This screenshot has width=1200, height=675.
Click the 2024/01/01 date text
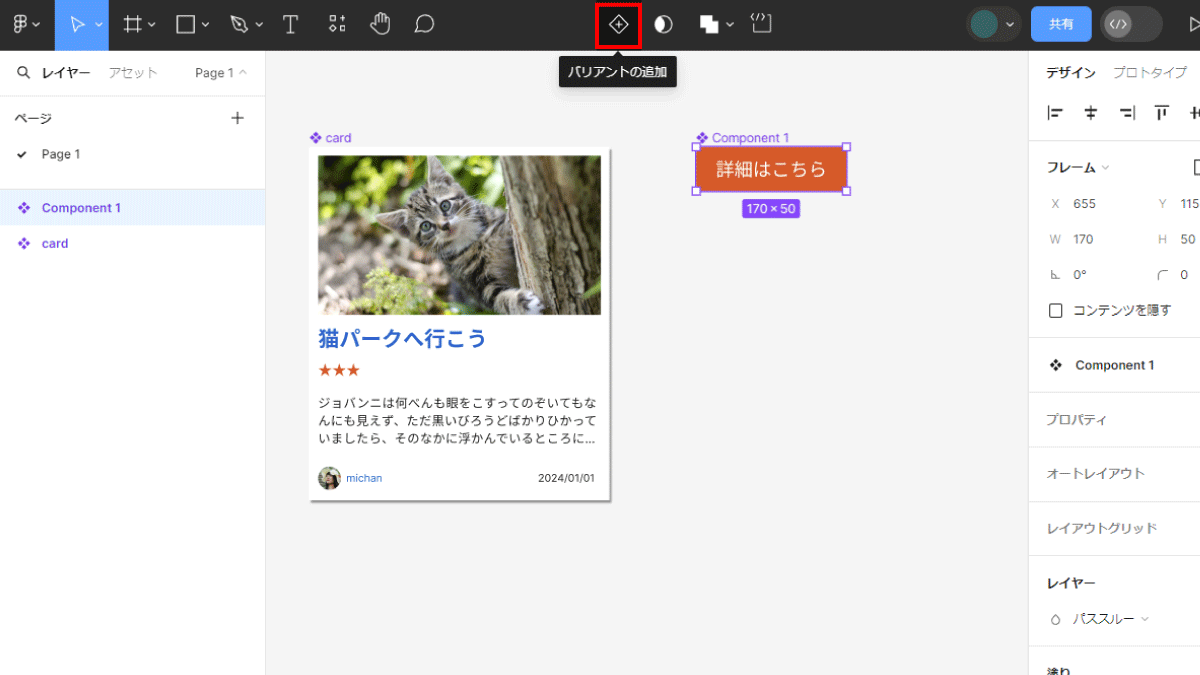[566, 478]
